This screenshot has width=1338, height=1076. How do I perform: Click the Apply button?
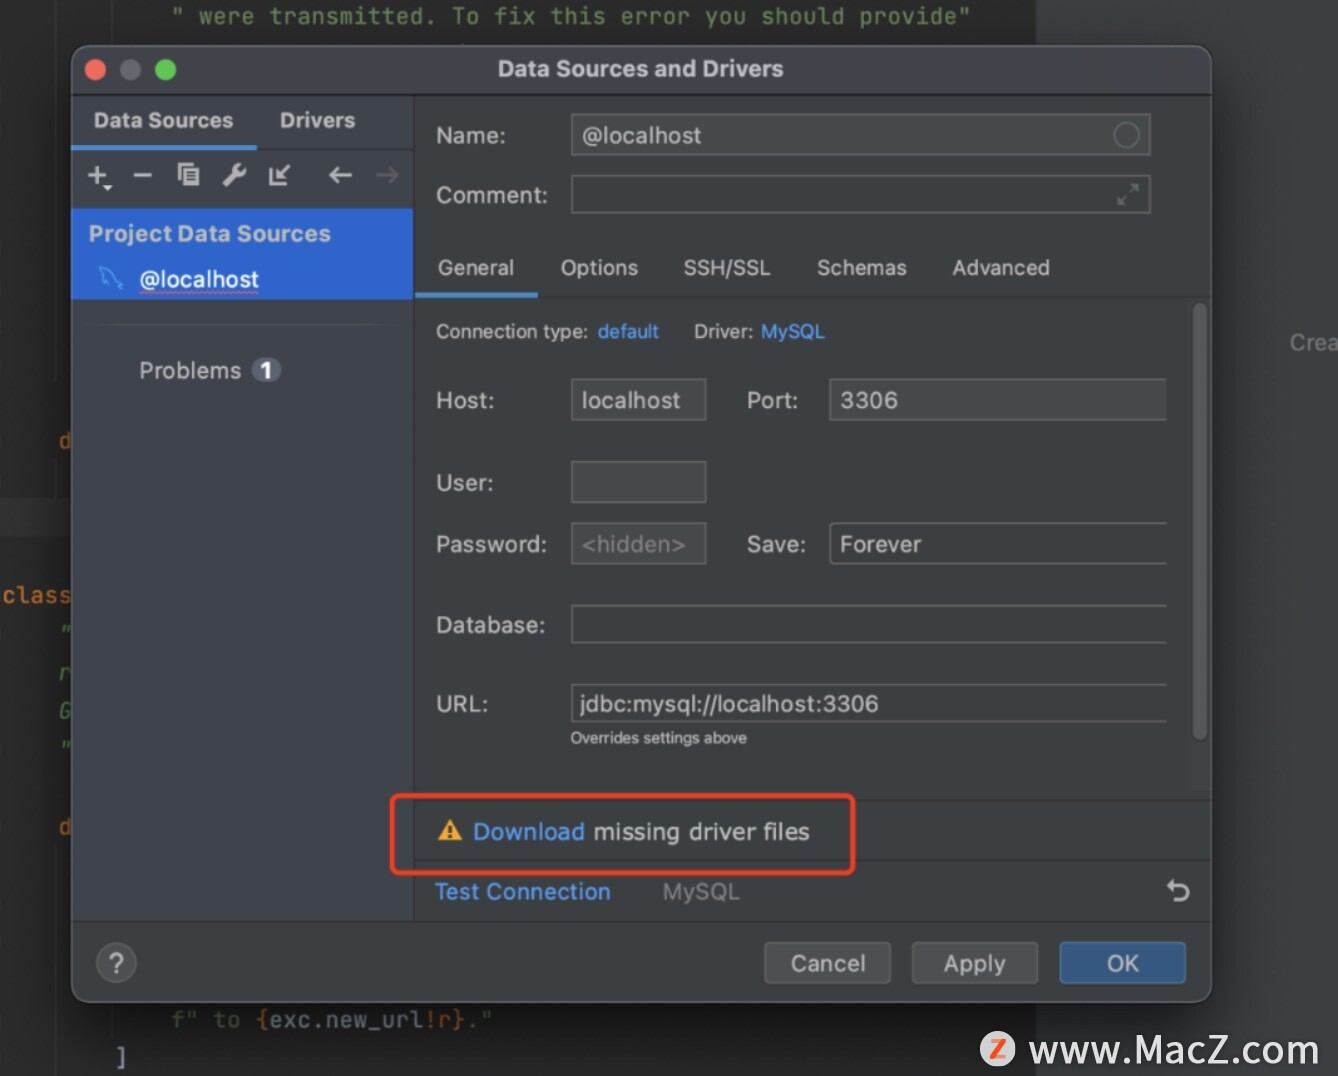[975, 963]
